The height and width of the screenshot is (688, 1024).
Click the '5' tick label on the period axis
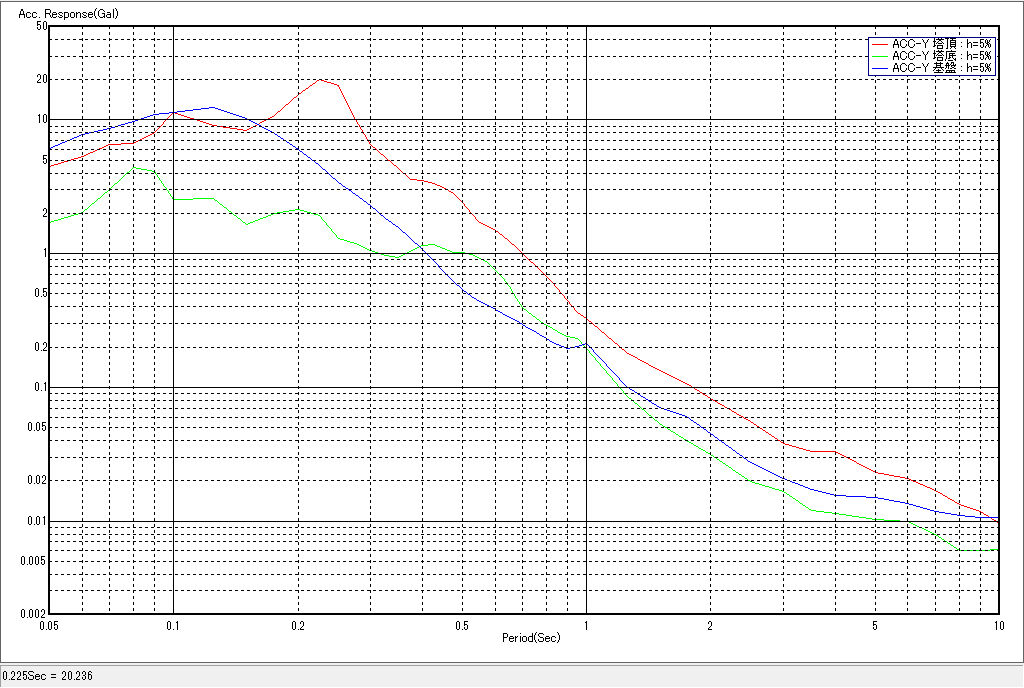coord(875,624)
